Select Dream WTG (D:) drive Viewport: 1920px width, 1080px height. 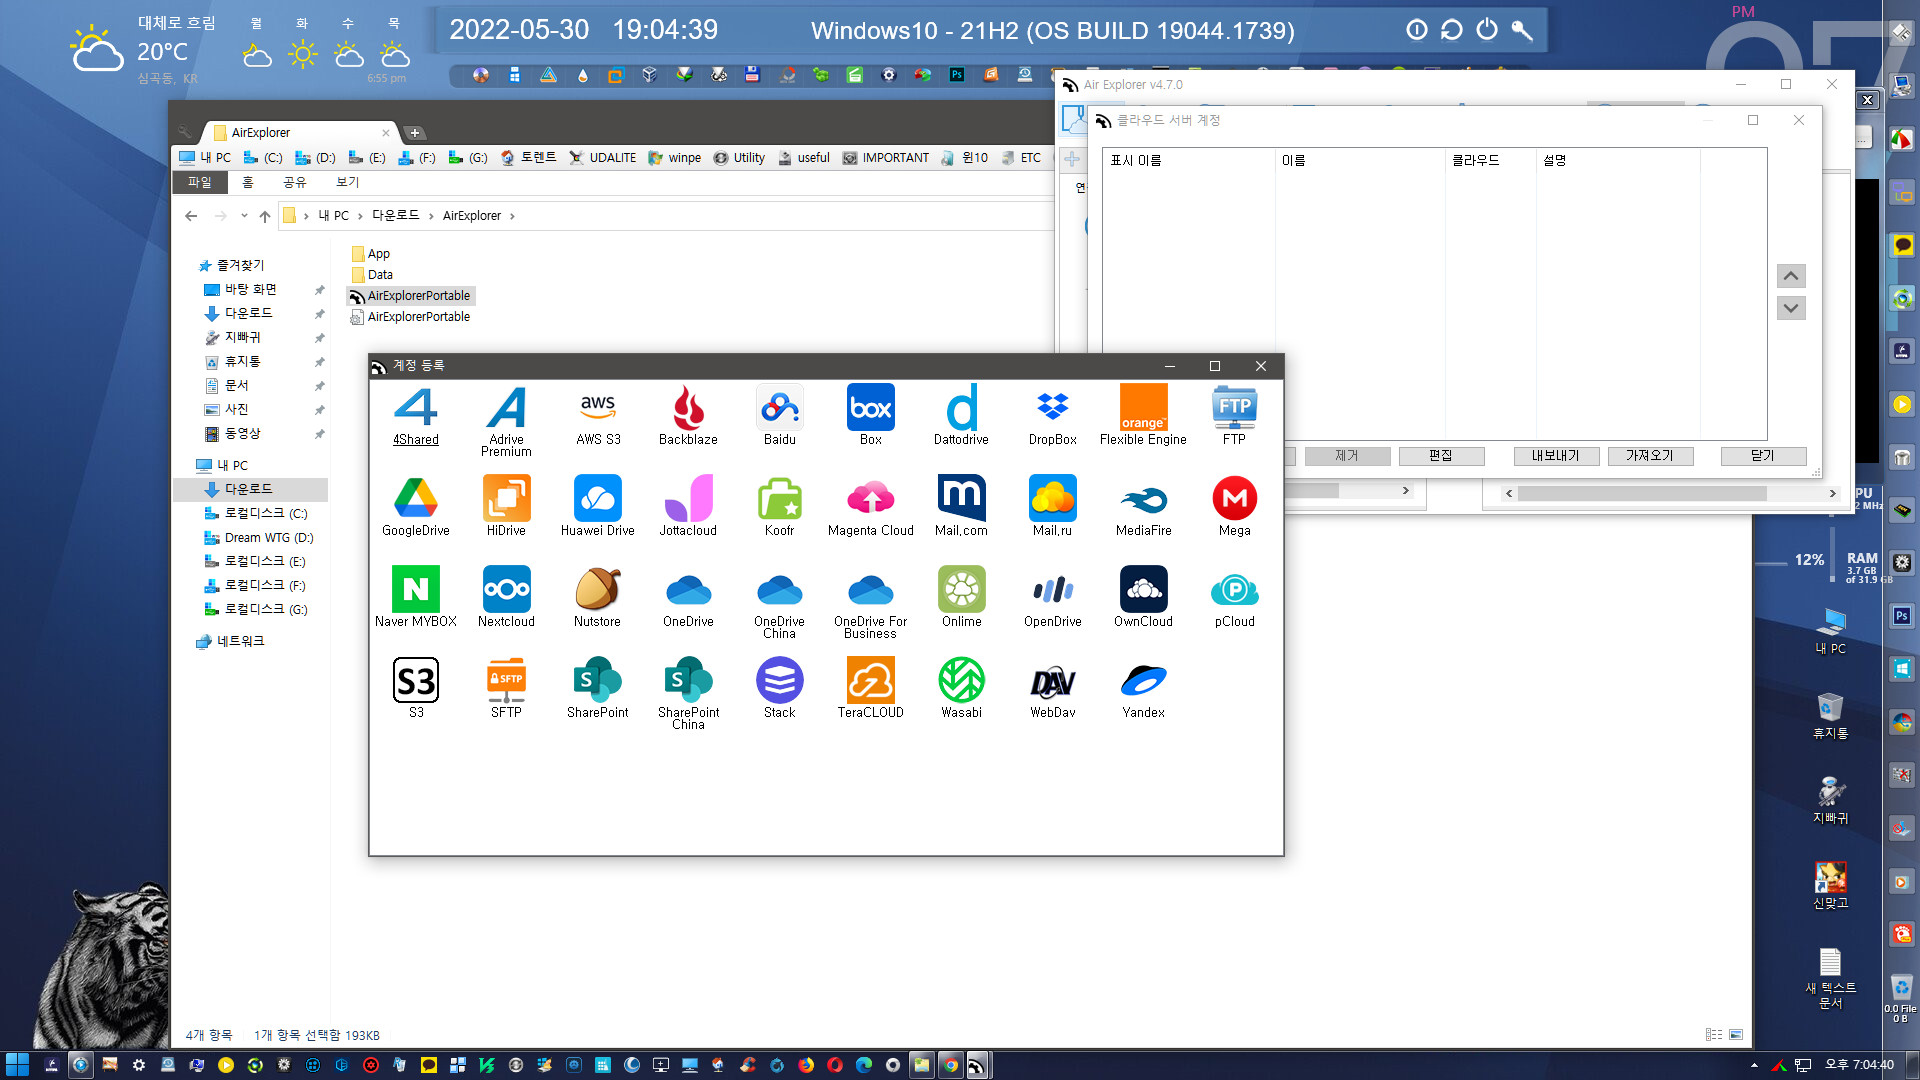click(x=258, y=537)
